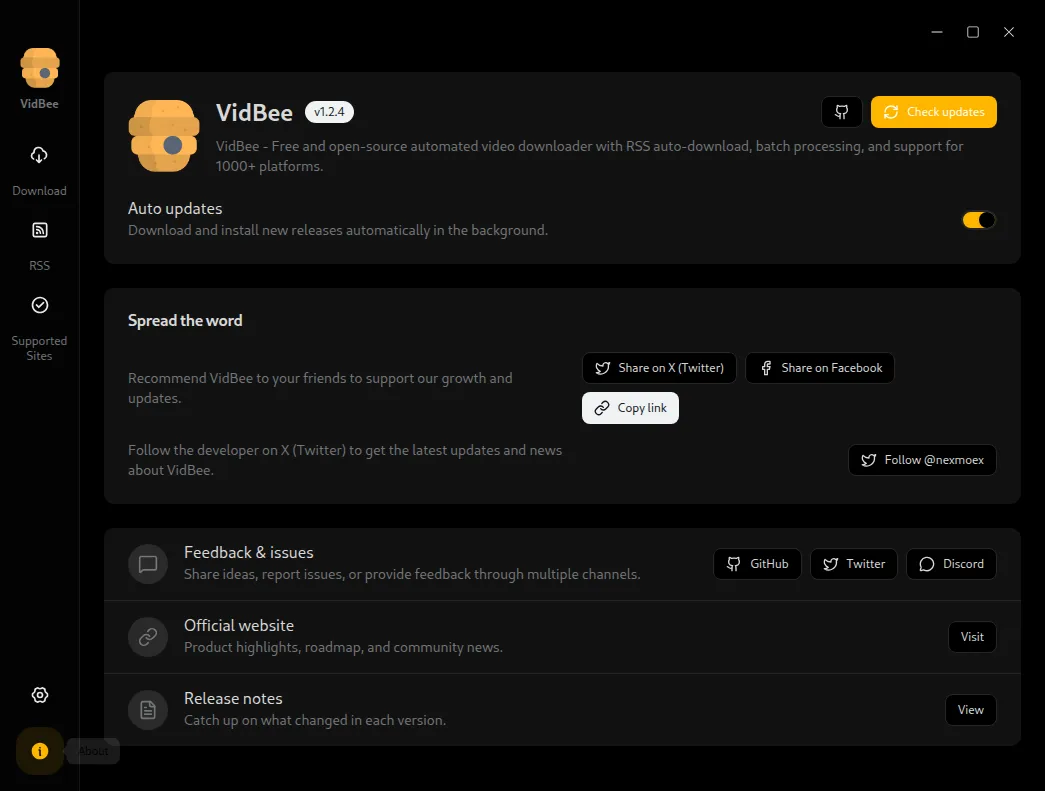The image size is (1045, 791).
Task: Select the About info icon
Action: [40, 751]
